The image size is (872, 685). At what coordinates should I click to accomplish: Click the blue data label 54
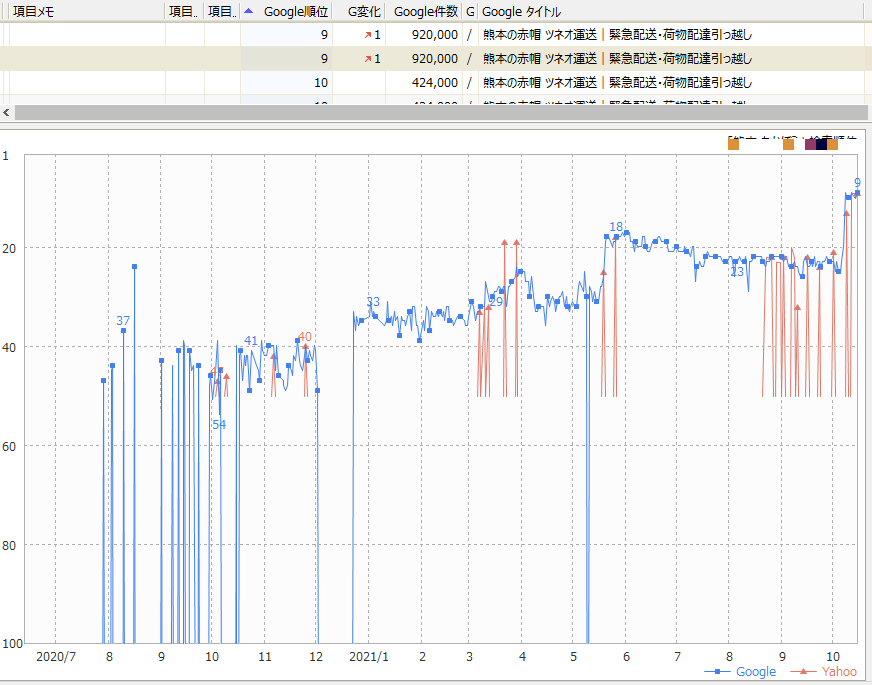click(x=219, y=425)
